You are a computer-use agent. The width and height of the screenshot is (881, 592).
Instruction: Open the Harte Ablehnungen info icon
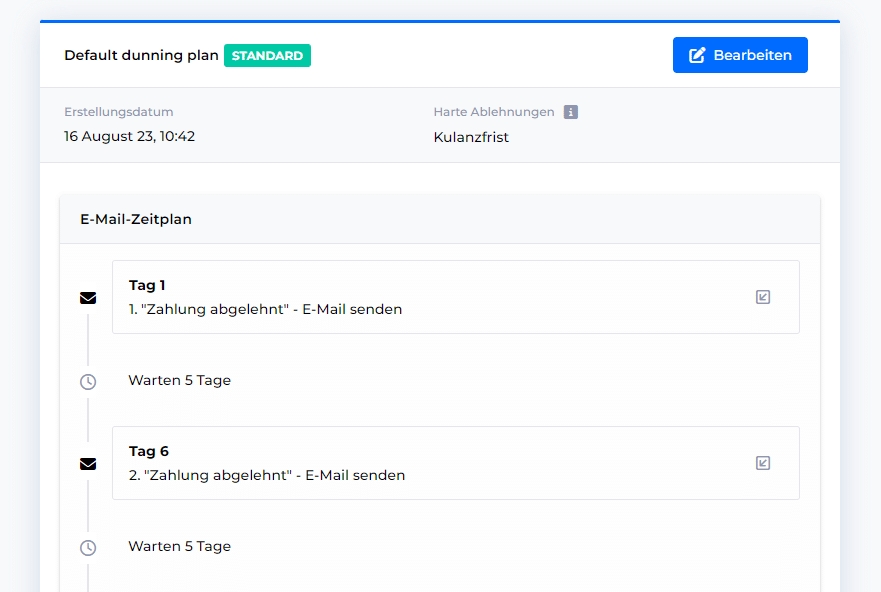point(571,112)
